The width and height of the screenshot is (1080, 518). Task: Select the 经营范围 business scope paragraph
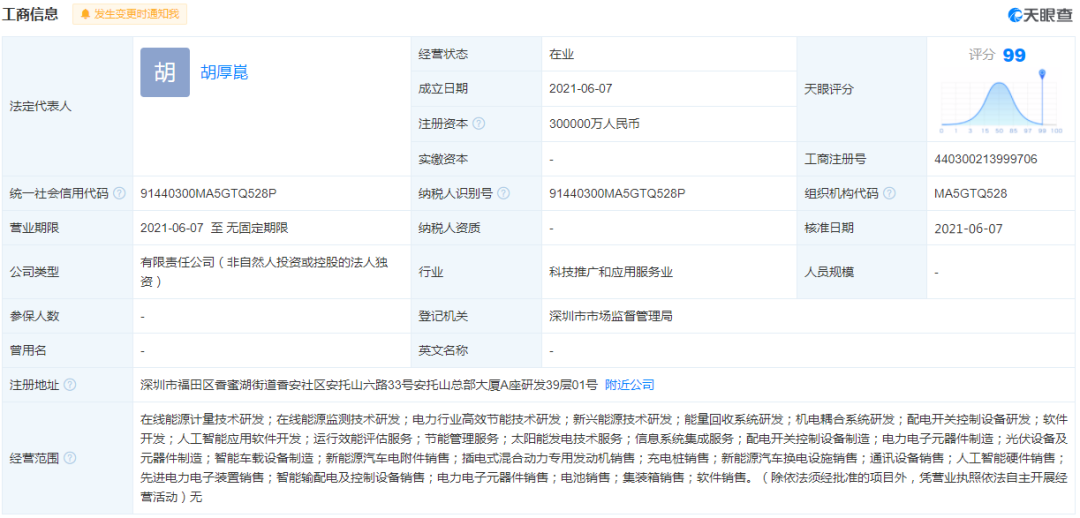pos(603,458)
